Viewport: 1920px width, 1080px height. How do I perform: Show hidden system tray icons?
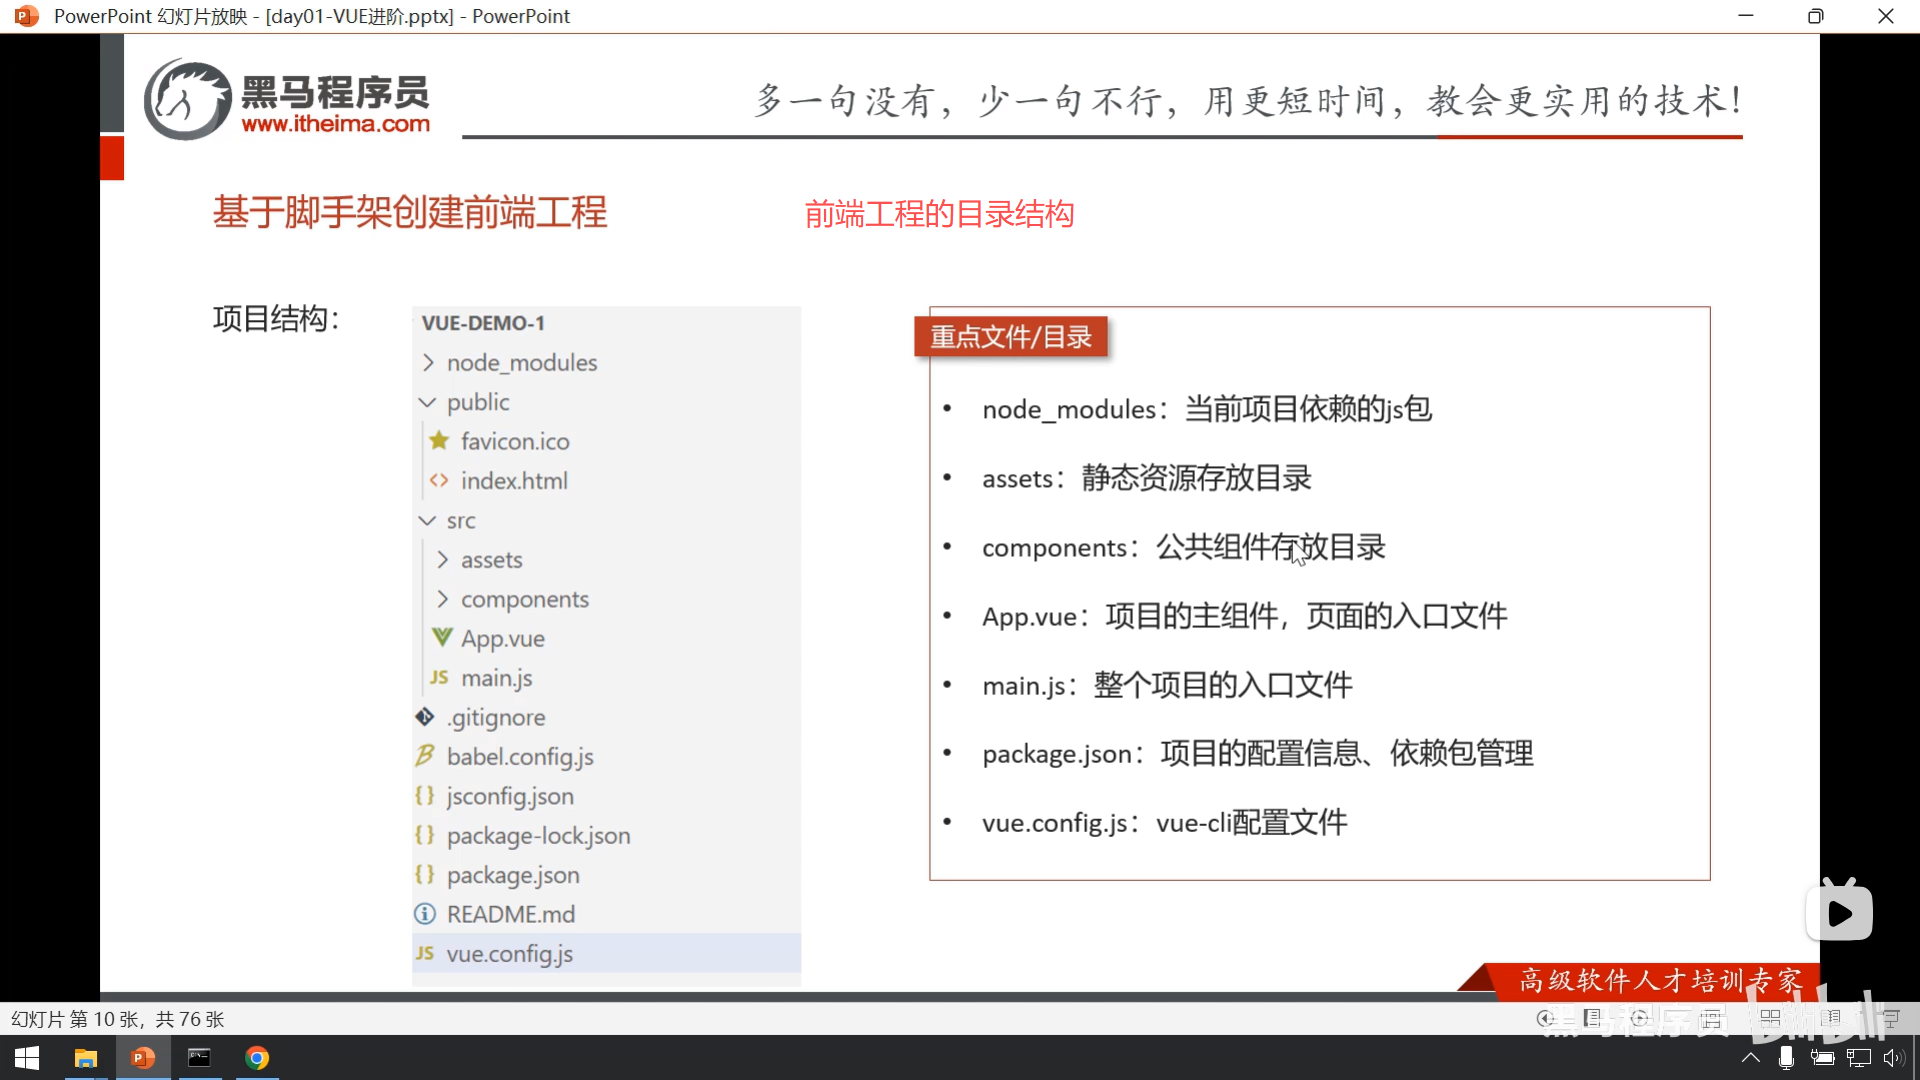tap(1750, 1058)
